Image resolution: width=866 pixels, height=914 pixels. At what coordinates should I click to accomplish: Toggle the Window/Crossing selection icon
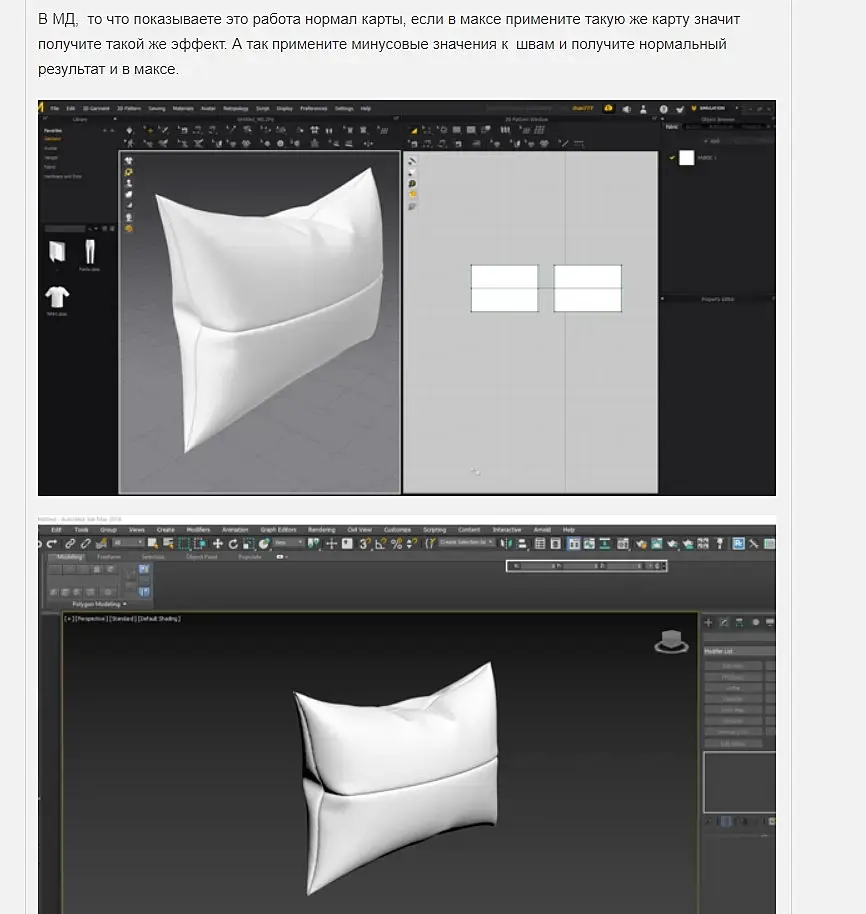point(200,544)
